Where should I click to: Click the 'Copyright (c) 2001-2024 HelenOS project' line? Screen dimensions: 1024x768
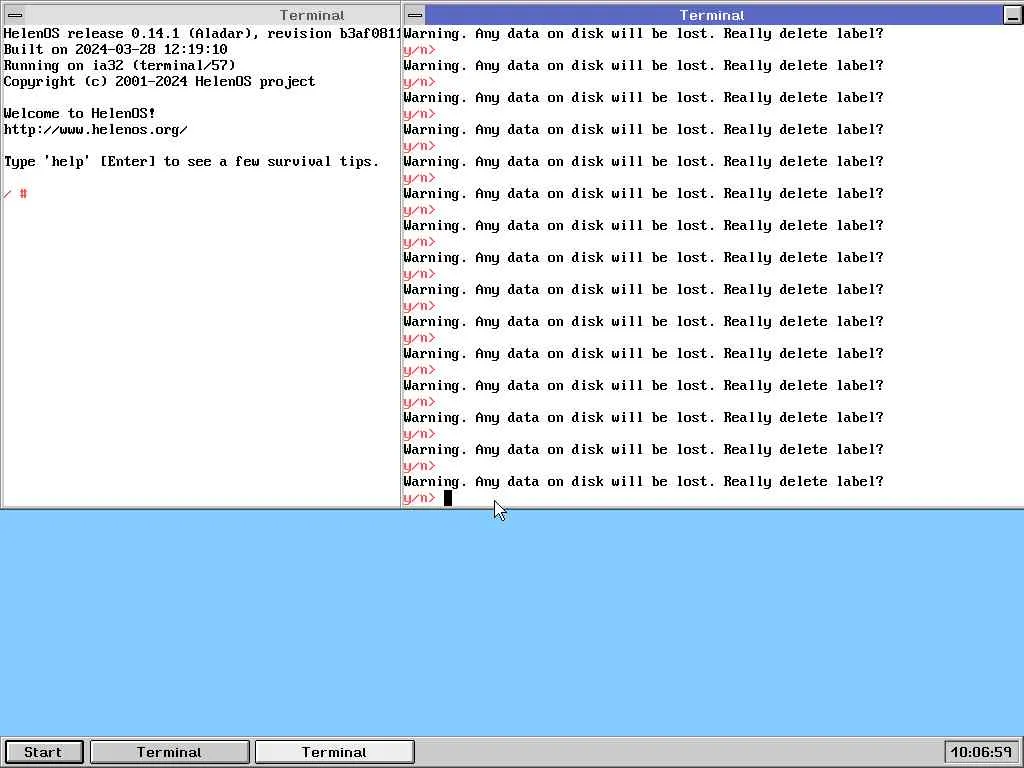coord(159,81)
